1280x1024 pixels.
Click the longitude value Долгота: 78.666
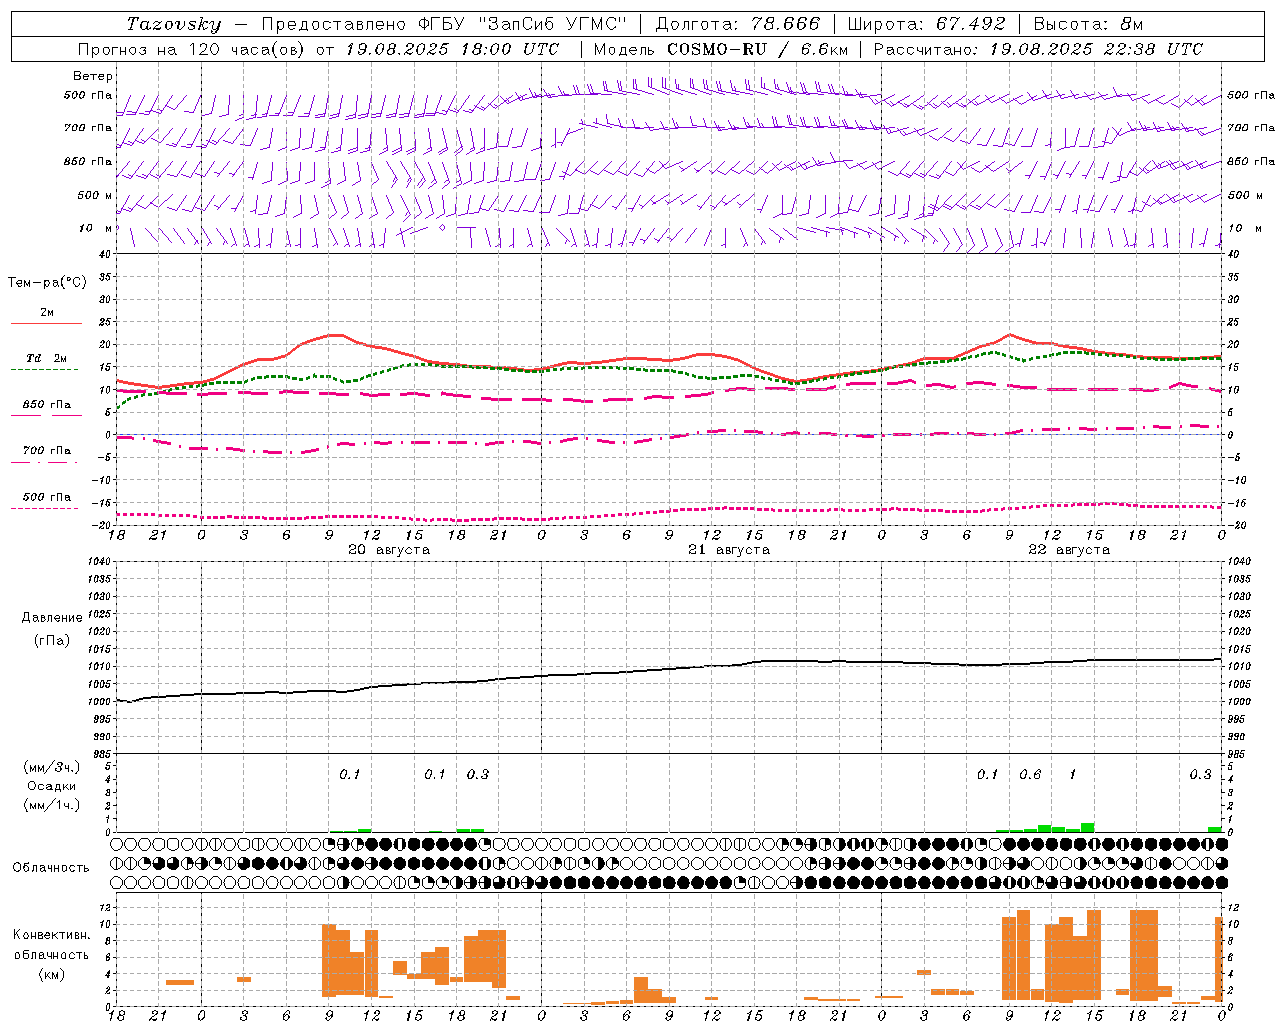(x=738, y=24)
